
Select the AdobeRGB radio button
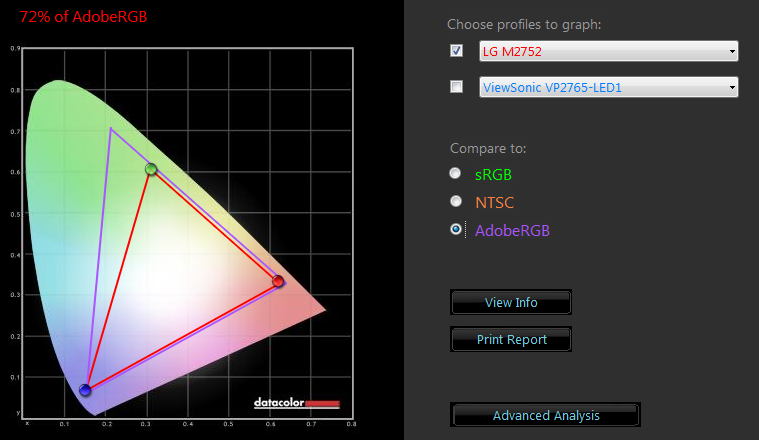(x=456, y=229)
